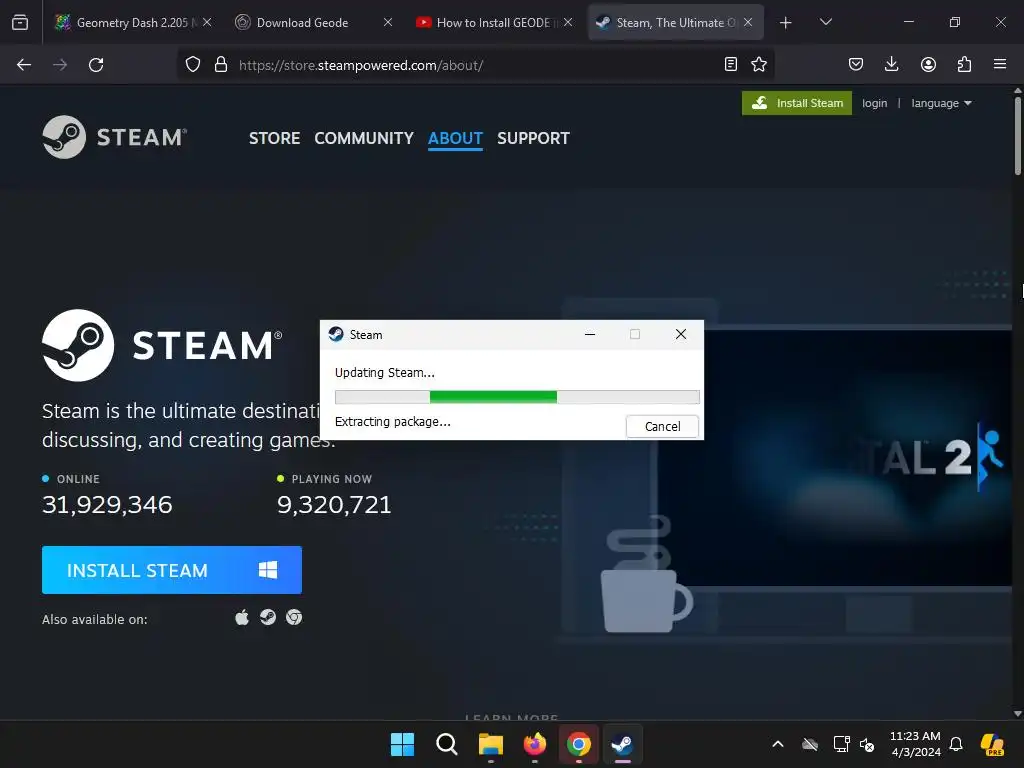1024x768 pixels.
Task: Choose the SteamOS download icon
Action: [x=268, y=617]
